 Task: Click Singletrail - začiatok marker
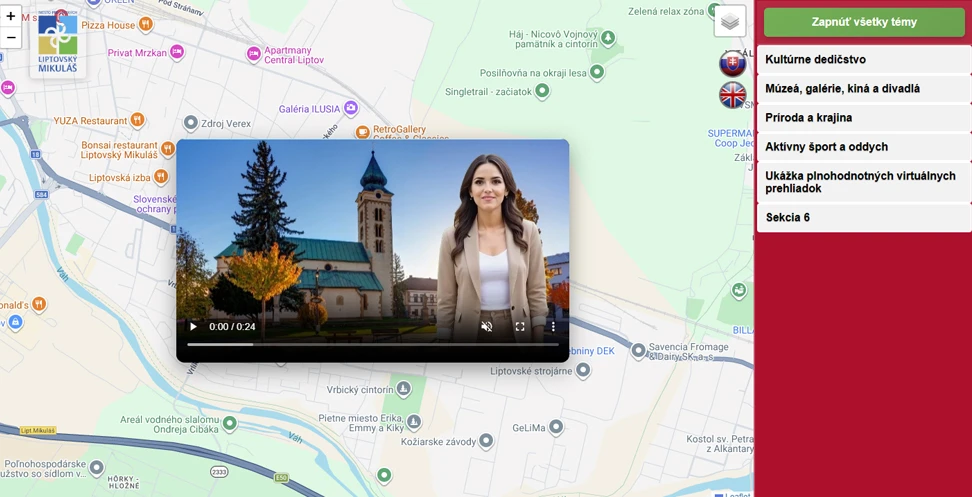pyautogui.click(x=542, y=91)
